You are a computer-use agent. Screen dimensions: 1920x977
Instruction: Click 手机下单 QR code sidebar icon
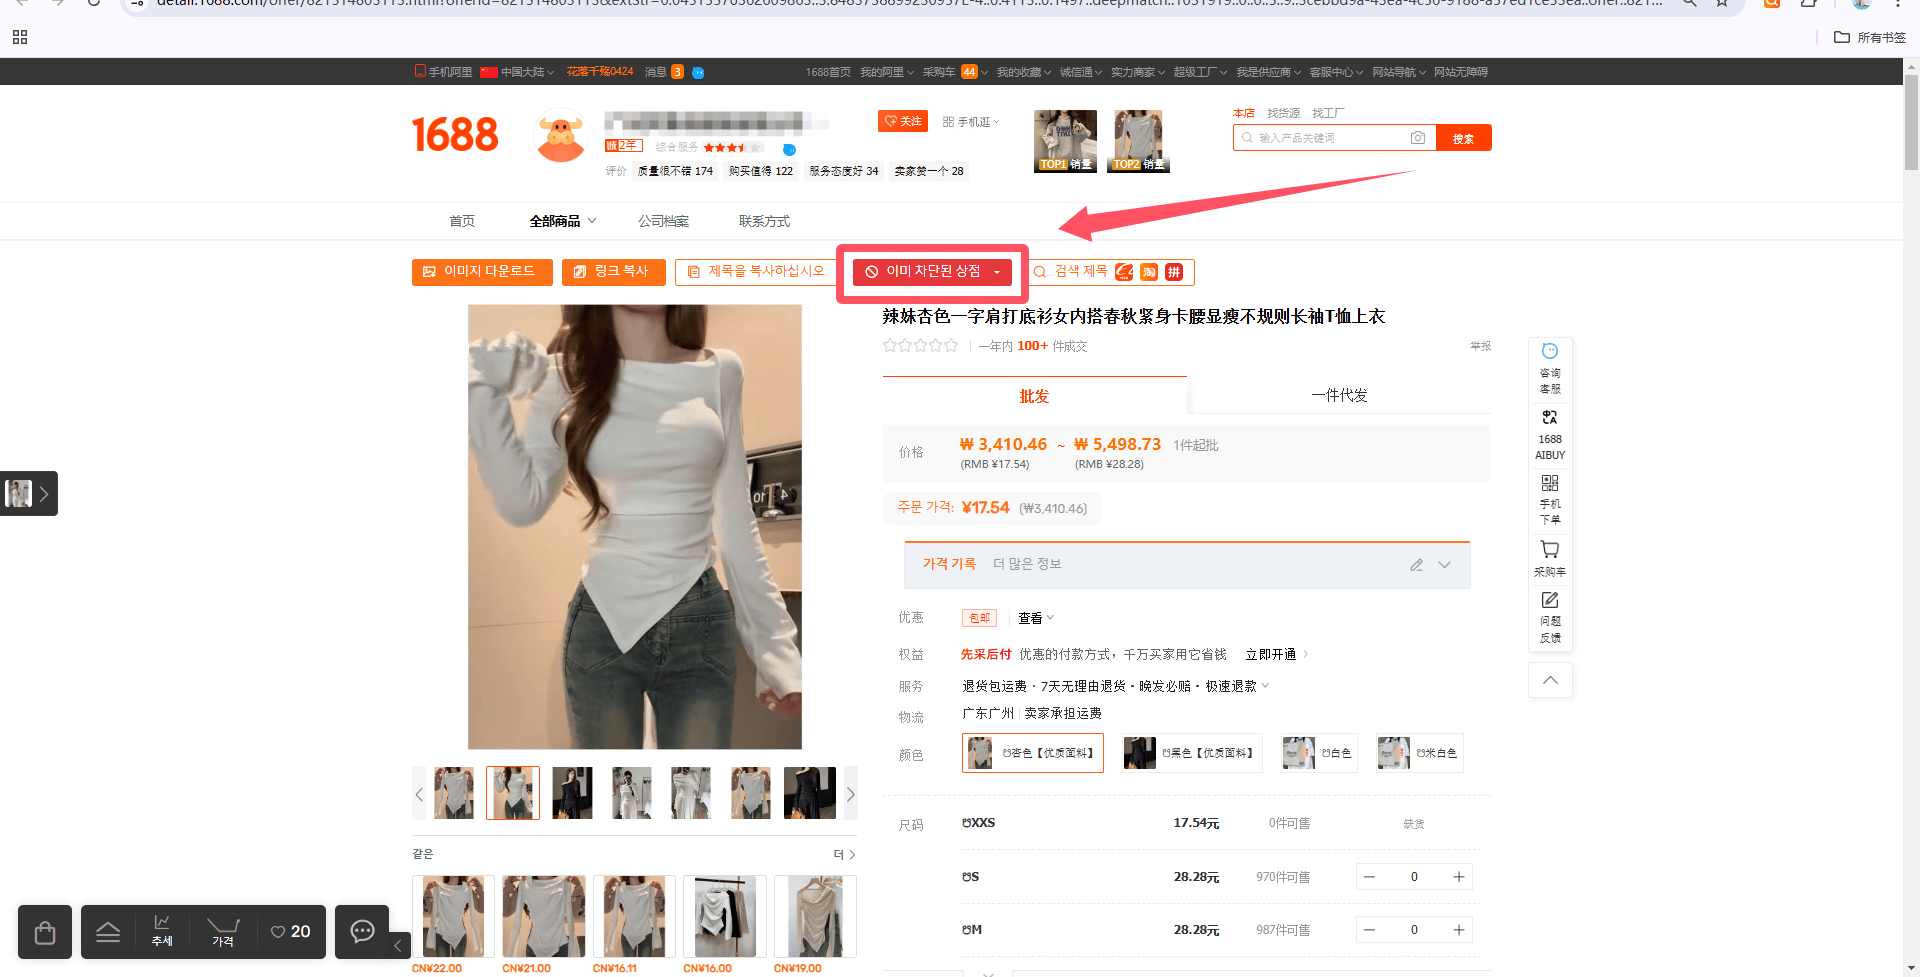[1550, 499]
